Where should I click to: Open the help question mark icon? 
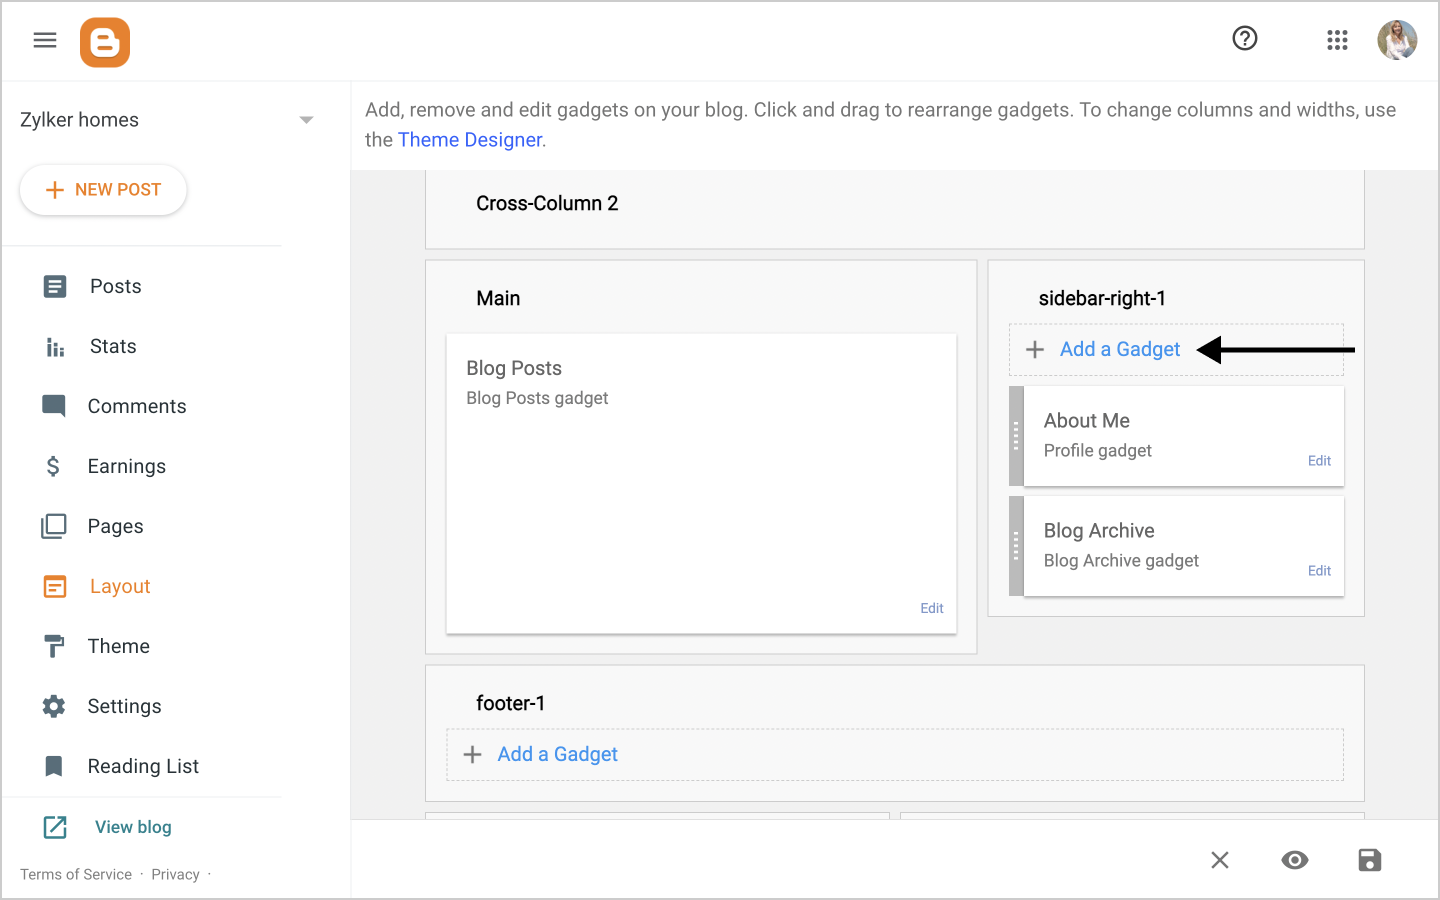(x=1244, y=39)
